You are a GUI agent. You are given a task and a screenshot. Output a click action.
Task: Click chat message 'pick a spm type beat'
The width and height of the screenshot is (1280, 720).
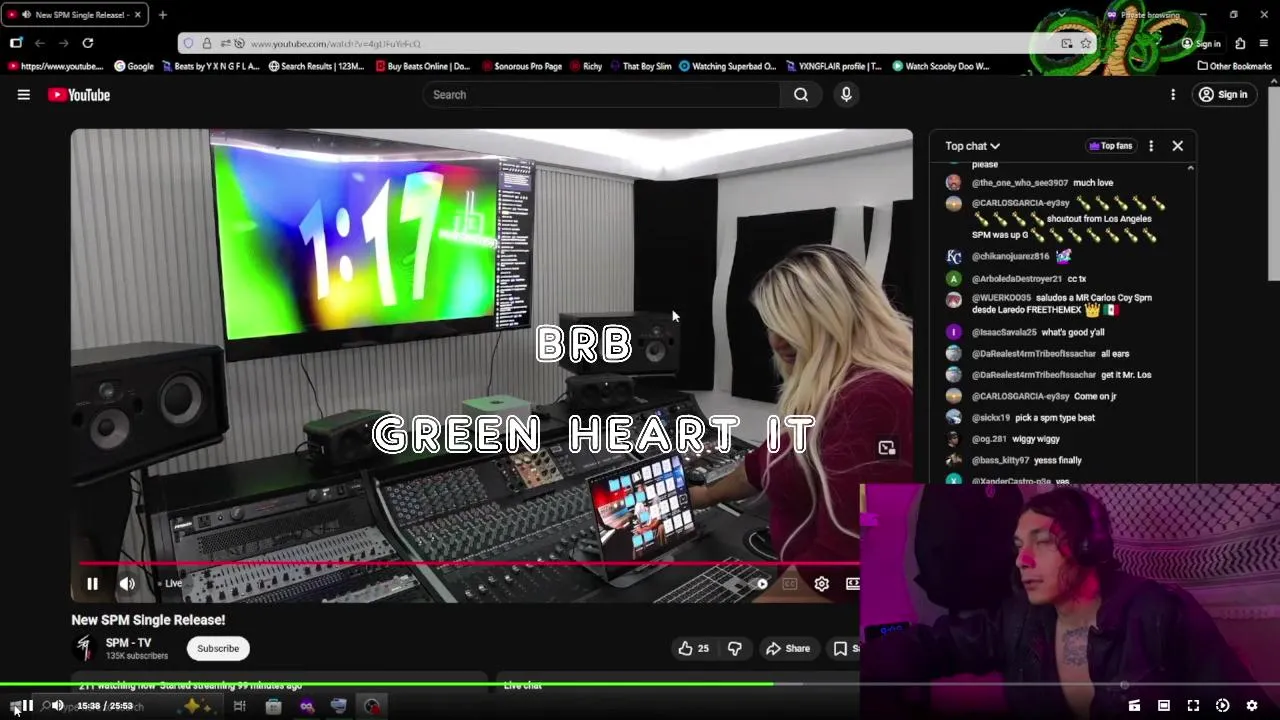pyautogui.click(x=1055, y=418)
